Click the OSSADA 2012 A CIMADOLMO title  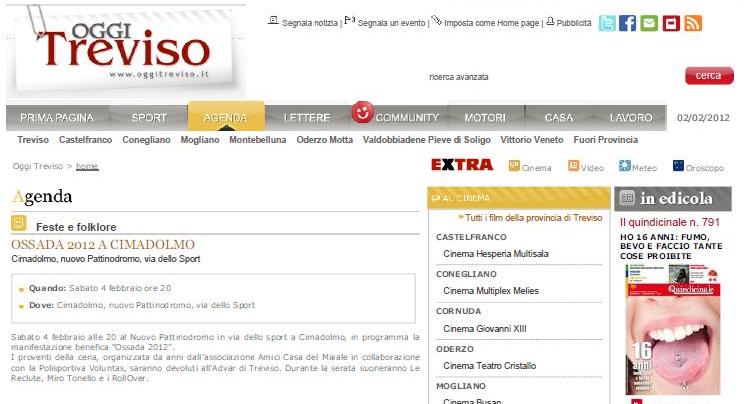[103, 245]
